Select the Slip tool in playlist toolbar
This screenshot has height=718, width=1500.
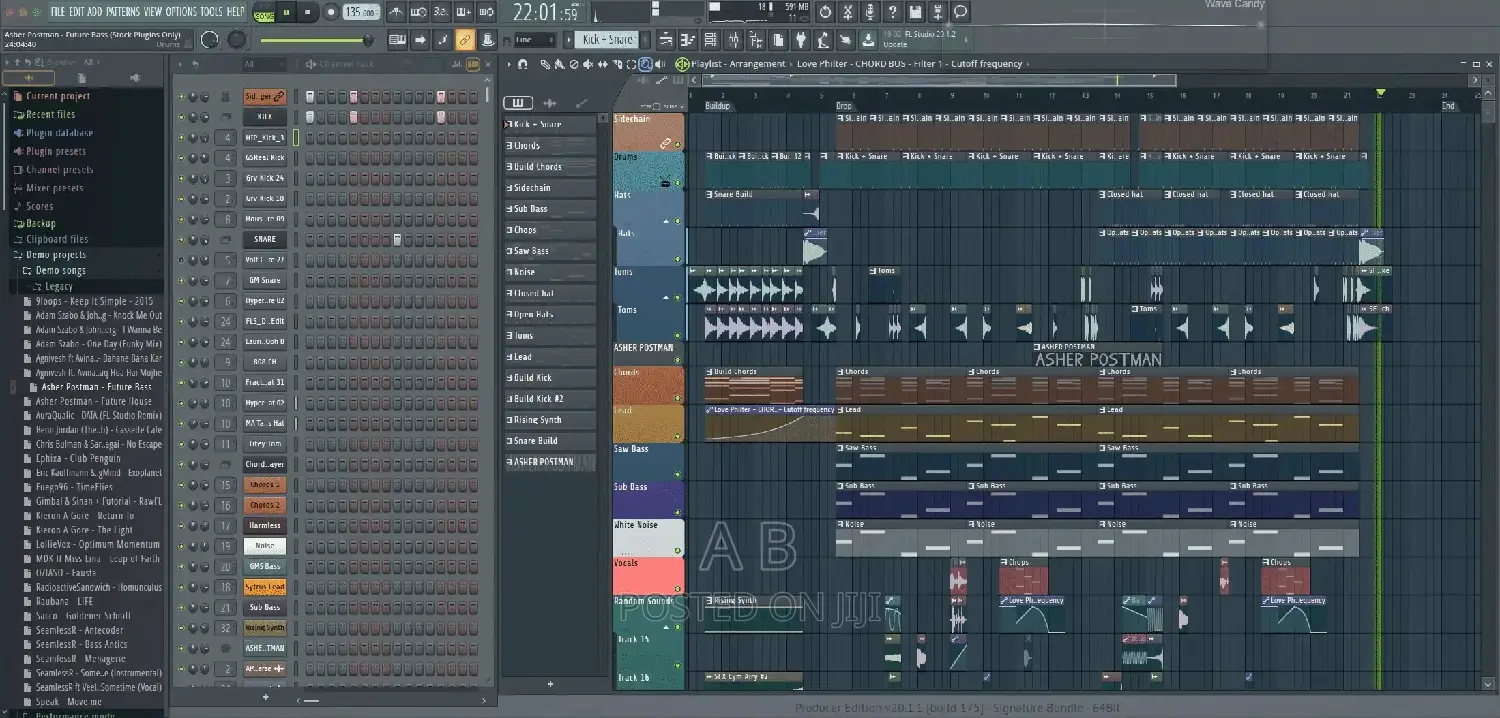click(x=602, y=64)
